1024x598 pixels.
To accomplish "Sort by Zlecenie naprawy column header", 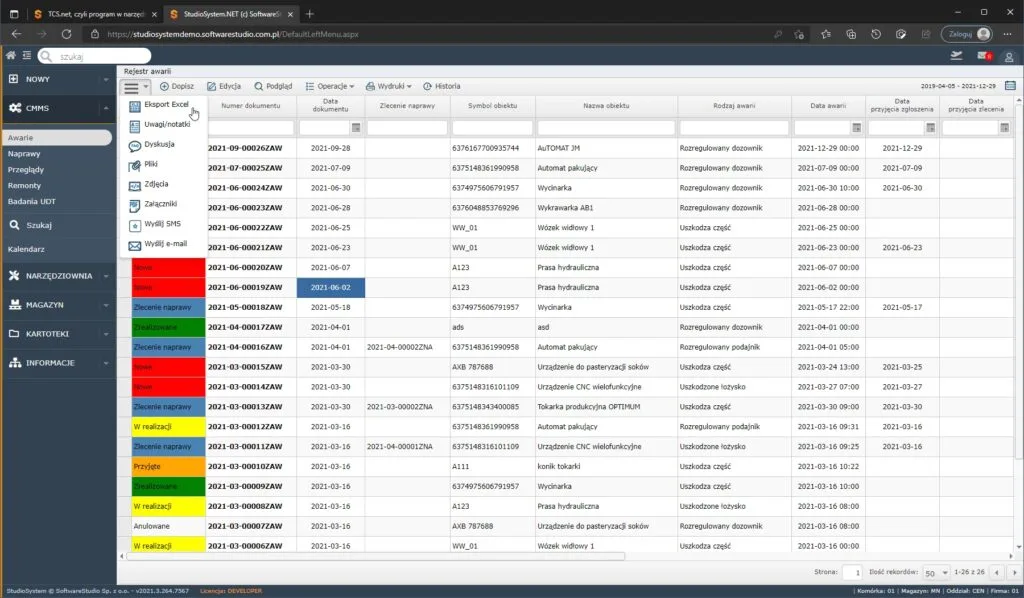I will [407, 106].
